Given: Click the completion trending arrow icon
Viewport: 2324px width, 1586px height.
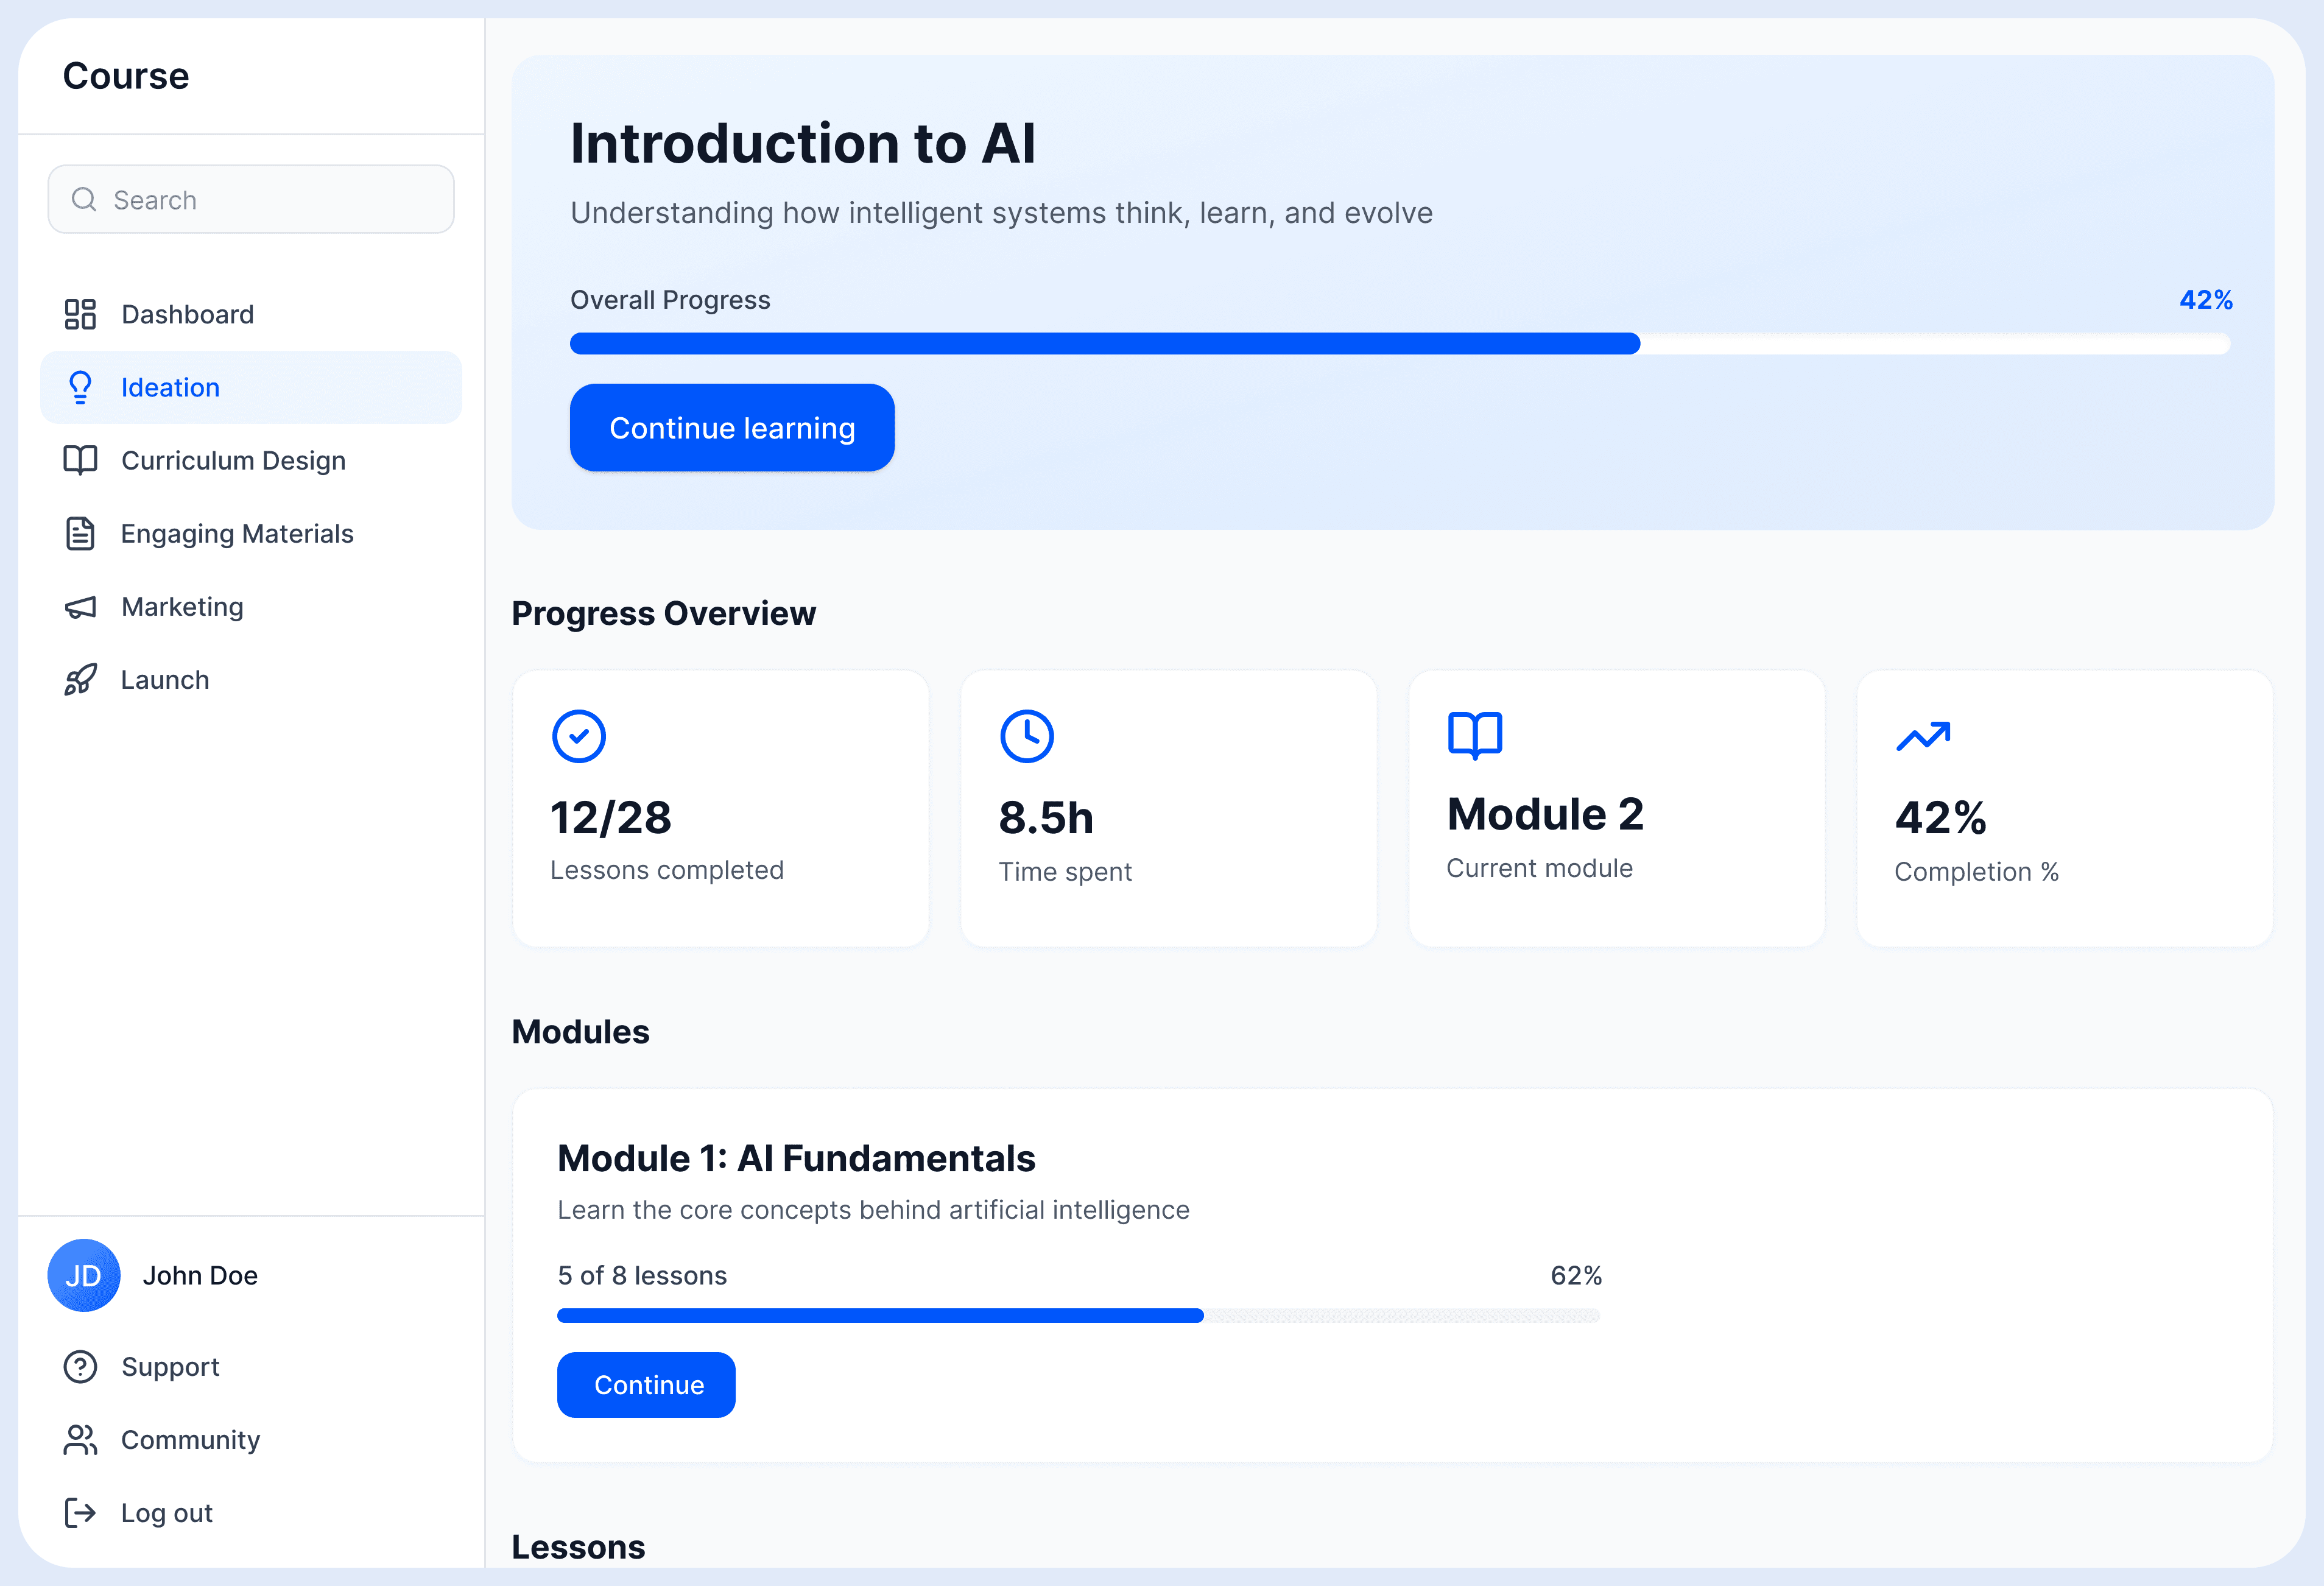Looking at the screenshot, I should [x=1922, y=735].
